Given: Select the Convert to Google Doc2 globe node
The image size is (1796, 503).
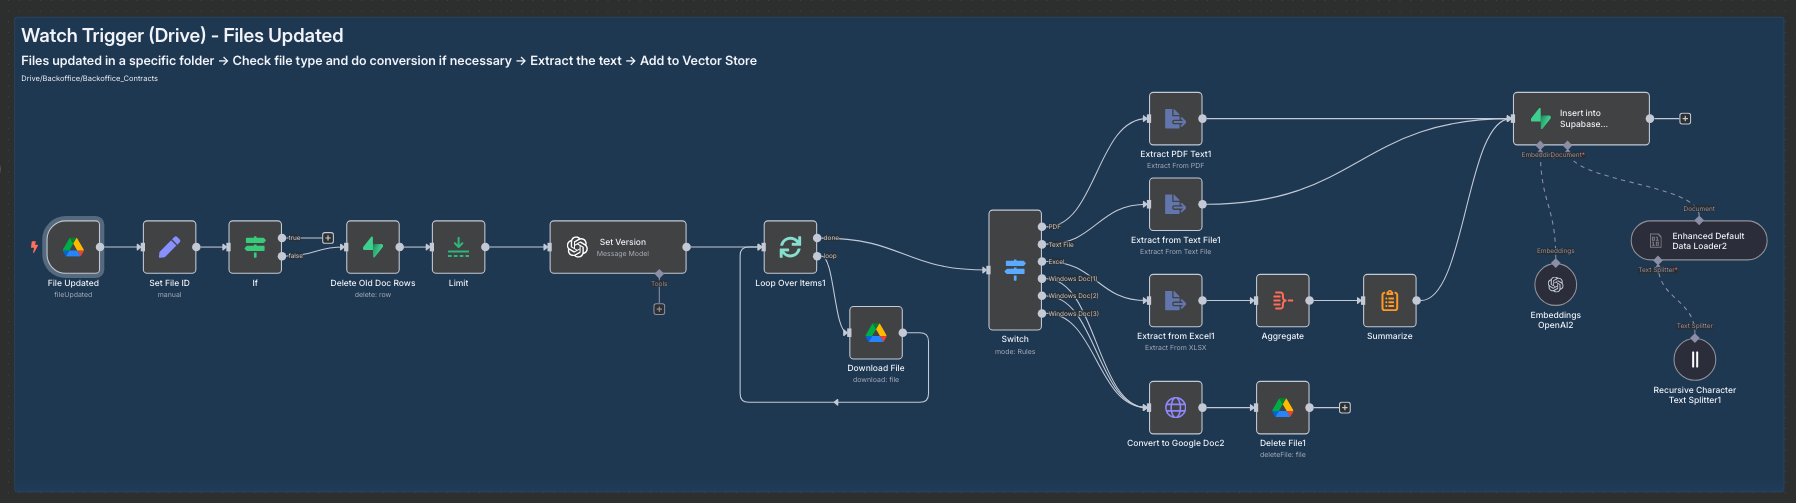Looking at the screenshot, I should pos(1176,407).
